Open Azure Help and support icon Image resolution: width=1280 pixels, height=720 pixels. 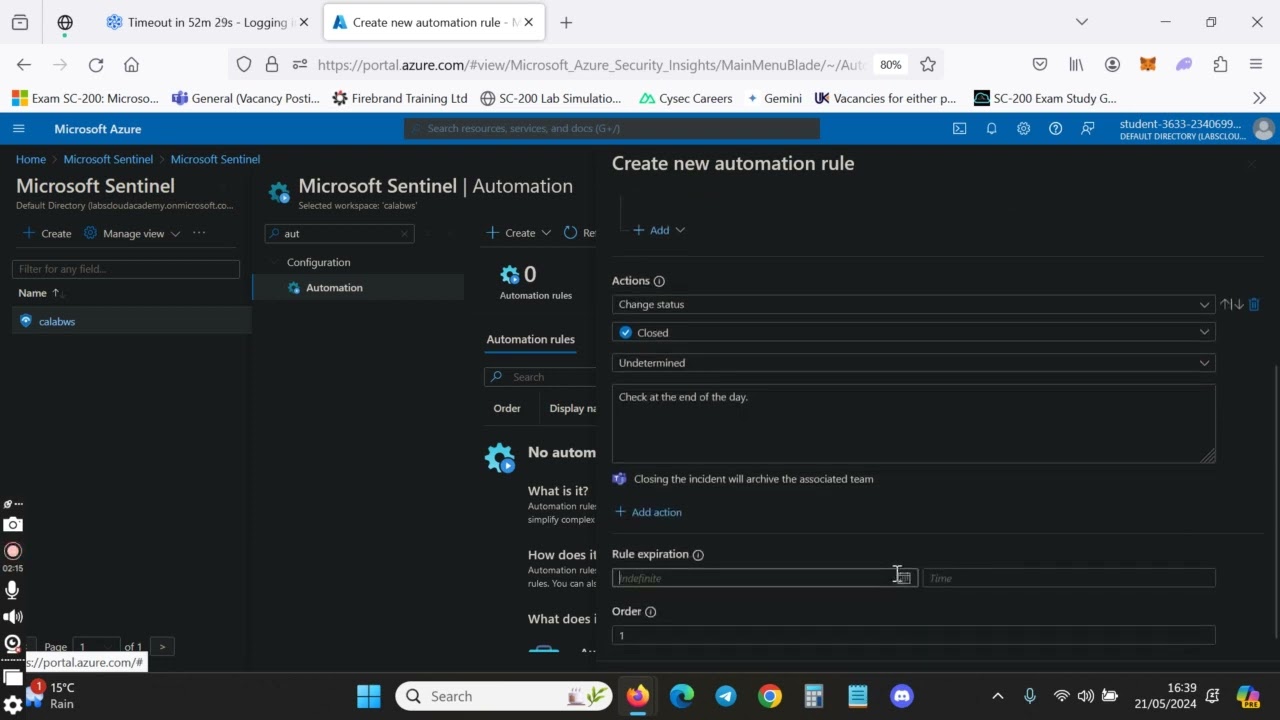[x=1055, y=129]
